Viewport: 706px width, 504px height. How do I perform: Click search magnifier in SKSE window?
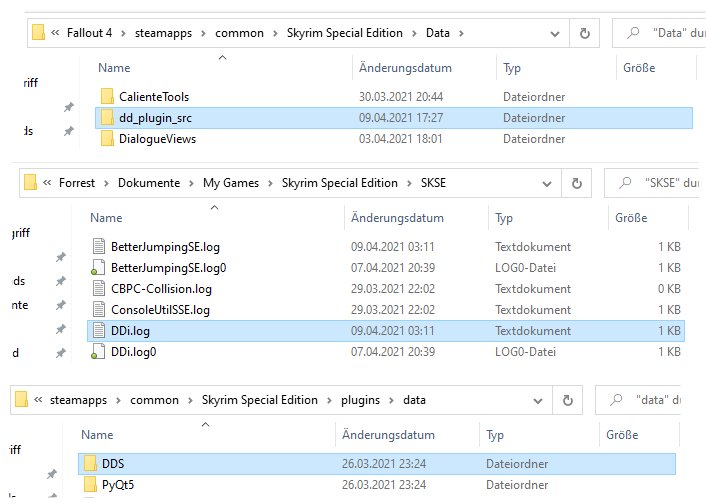coord(625,183)
